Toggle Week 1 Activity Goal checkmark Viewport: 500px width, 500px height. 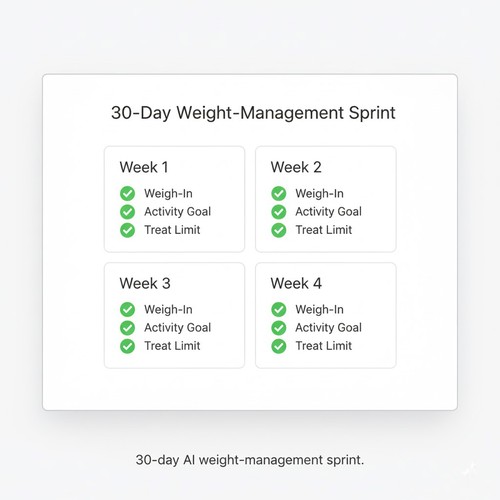127,212
